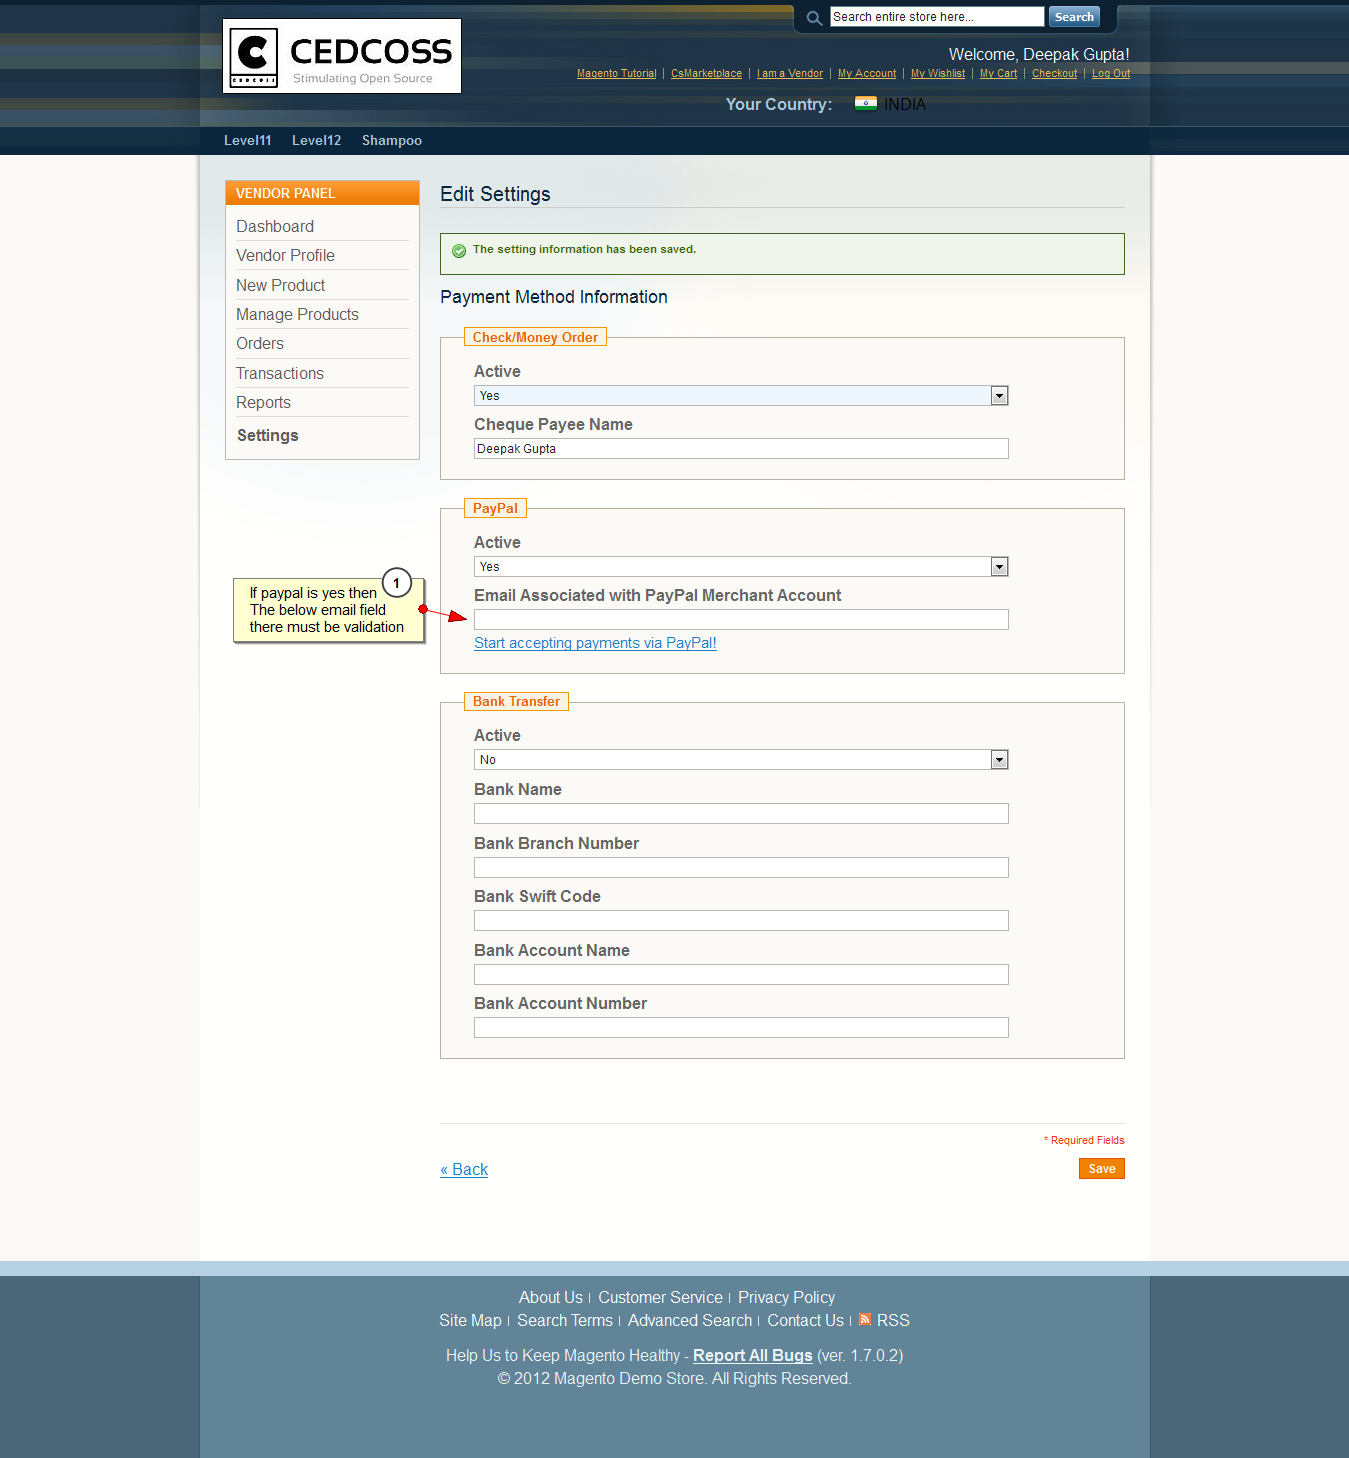1349x1458 pixels.
Task: Open My Account link
Action: pos(867,74)
